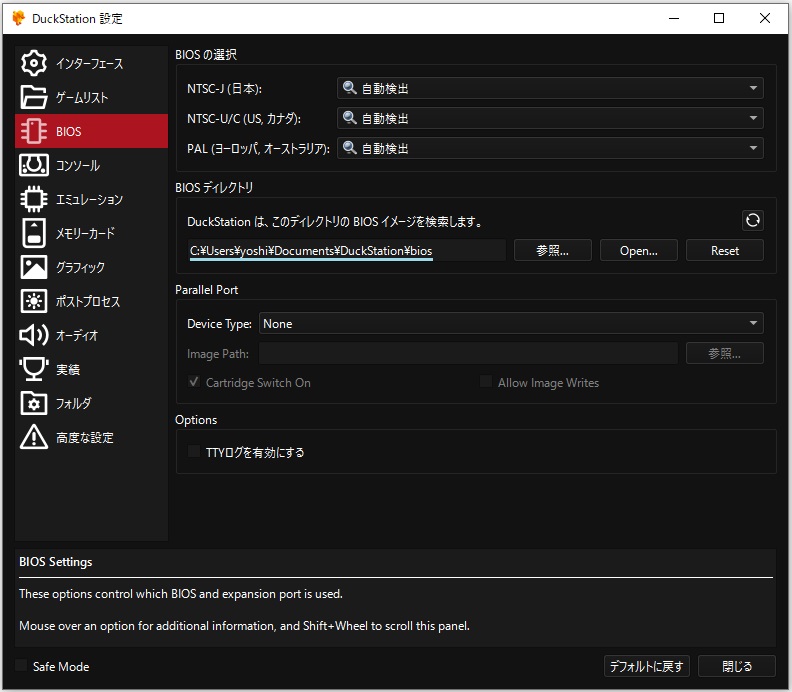Click the 'BIOS の選択' group heading

tap(206, 55)
